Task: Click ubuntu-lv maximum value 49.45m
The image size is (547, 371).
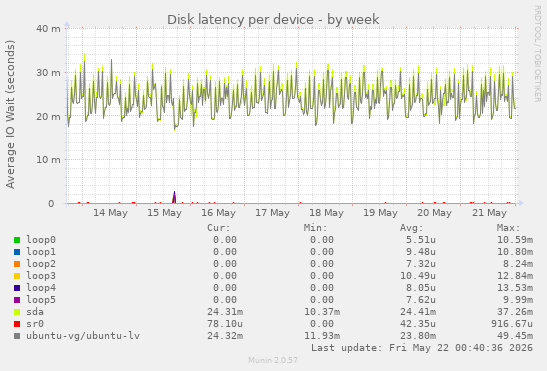Action: (515, 336)
